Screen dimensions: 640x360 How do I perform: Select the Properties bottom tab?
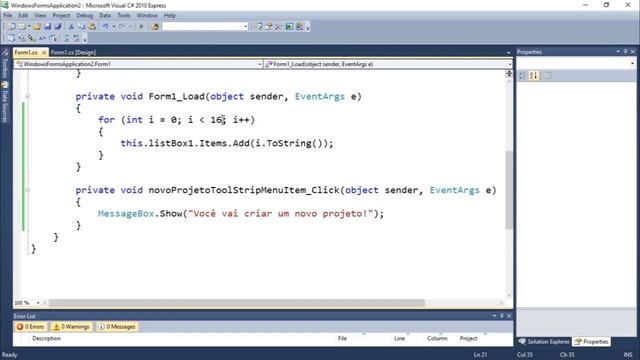coord(591,342)
